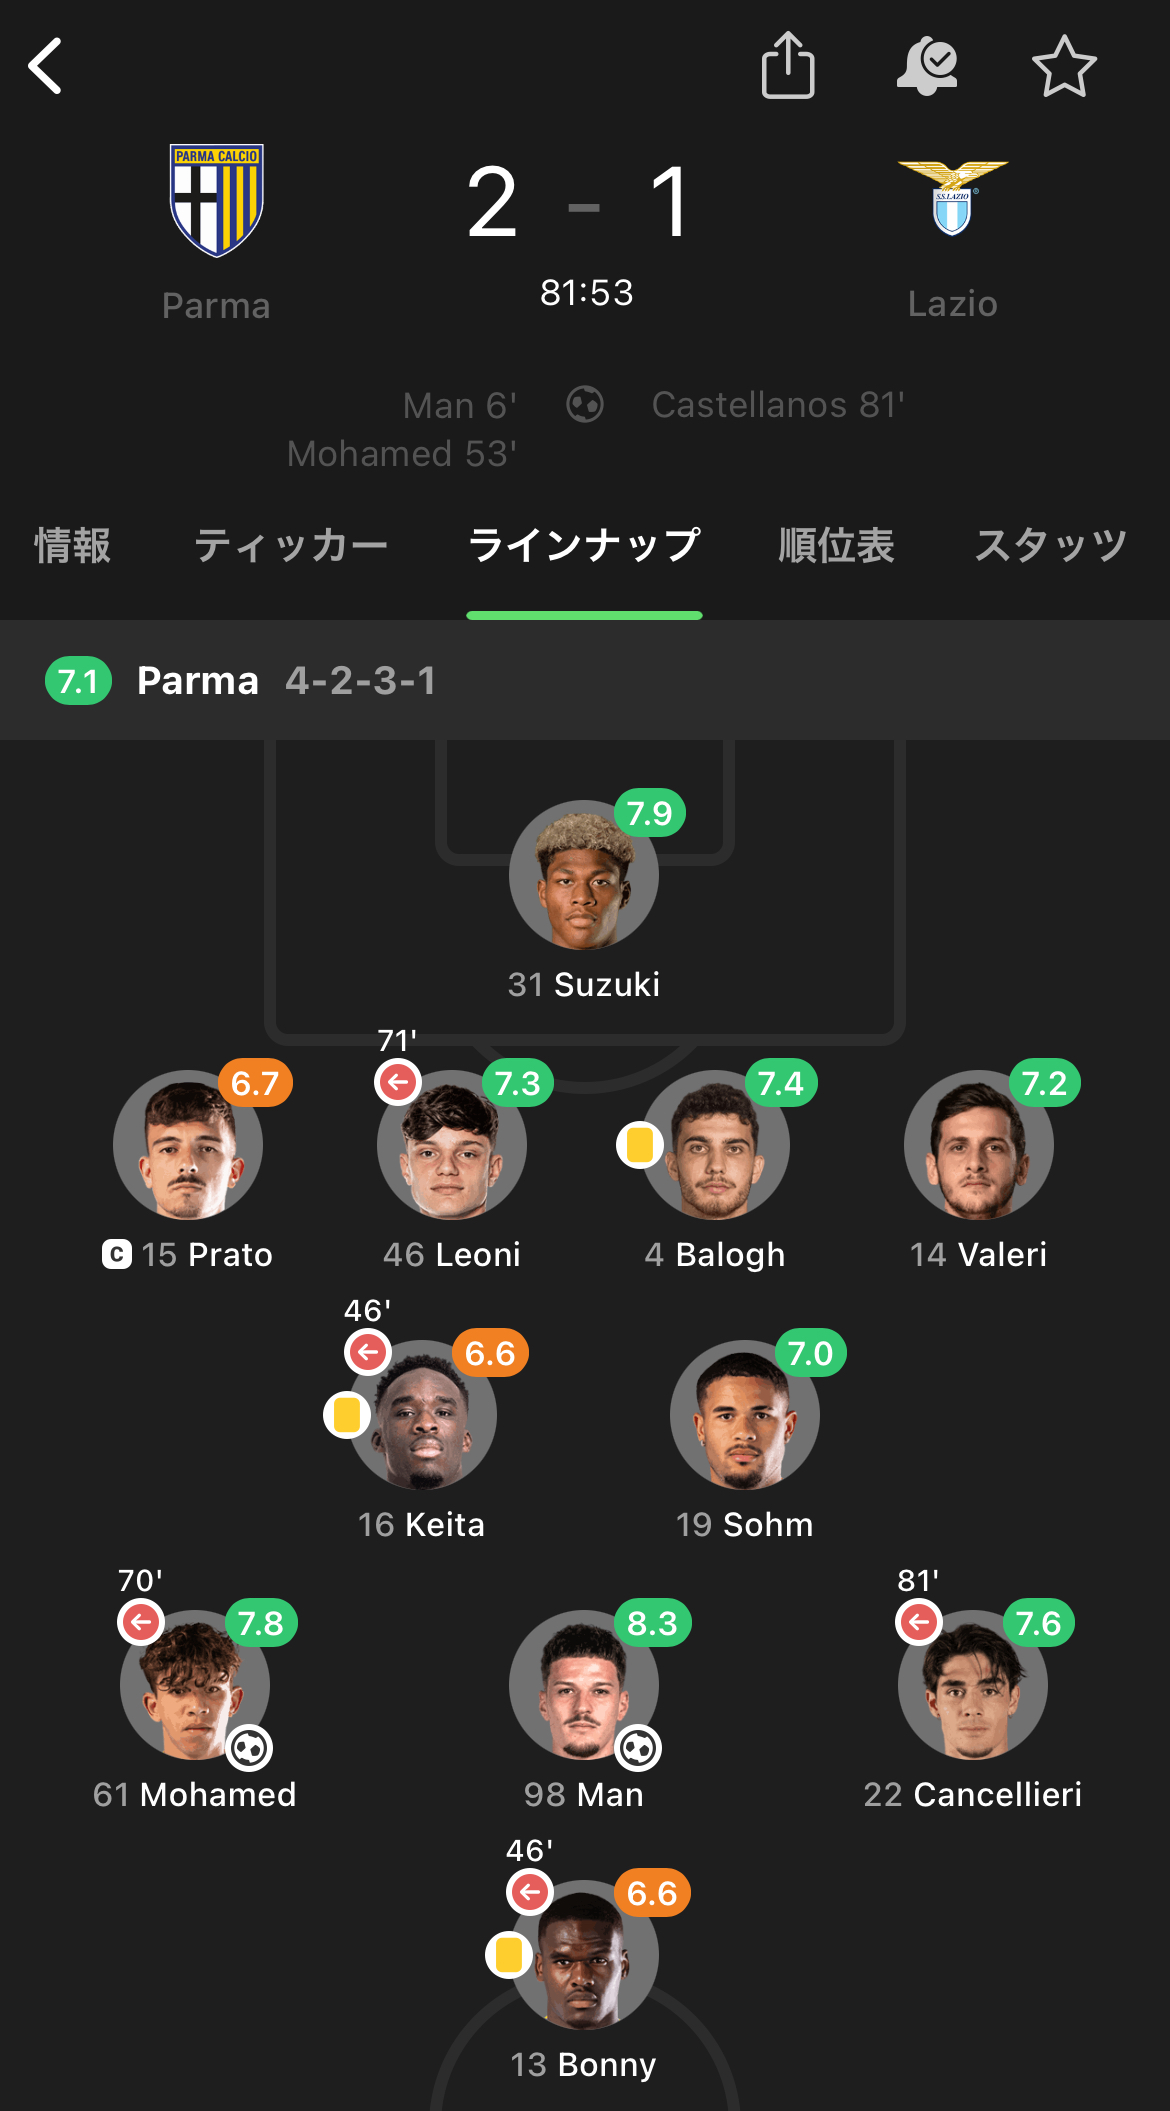Tap Leoni's substitution arrow icon
Viewport: 1170px width, 2111px height.
[398, 1082]
